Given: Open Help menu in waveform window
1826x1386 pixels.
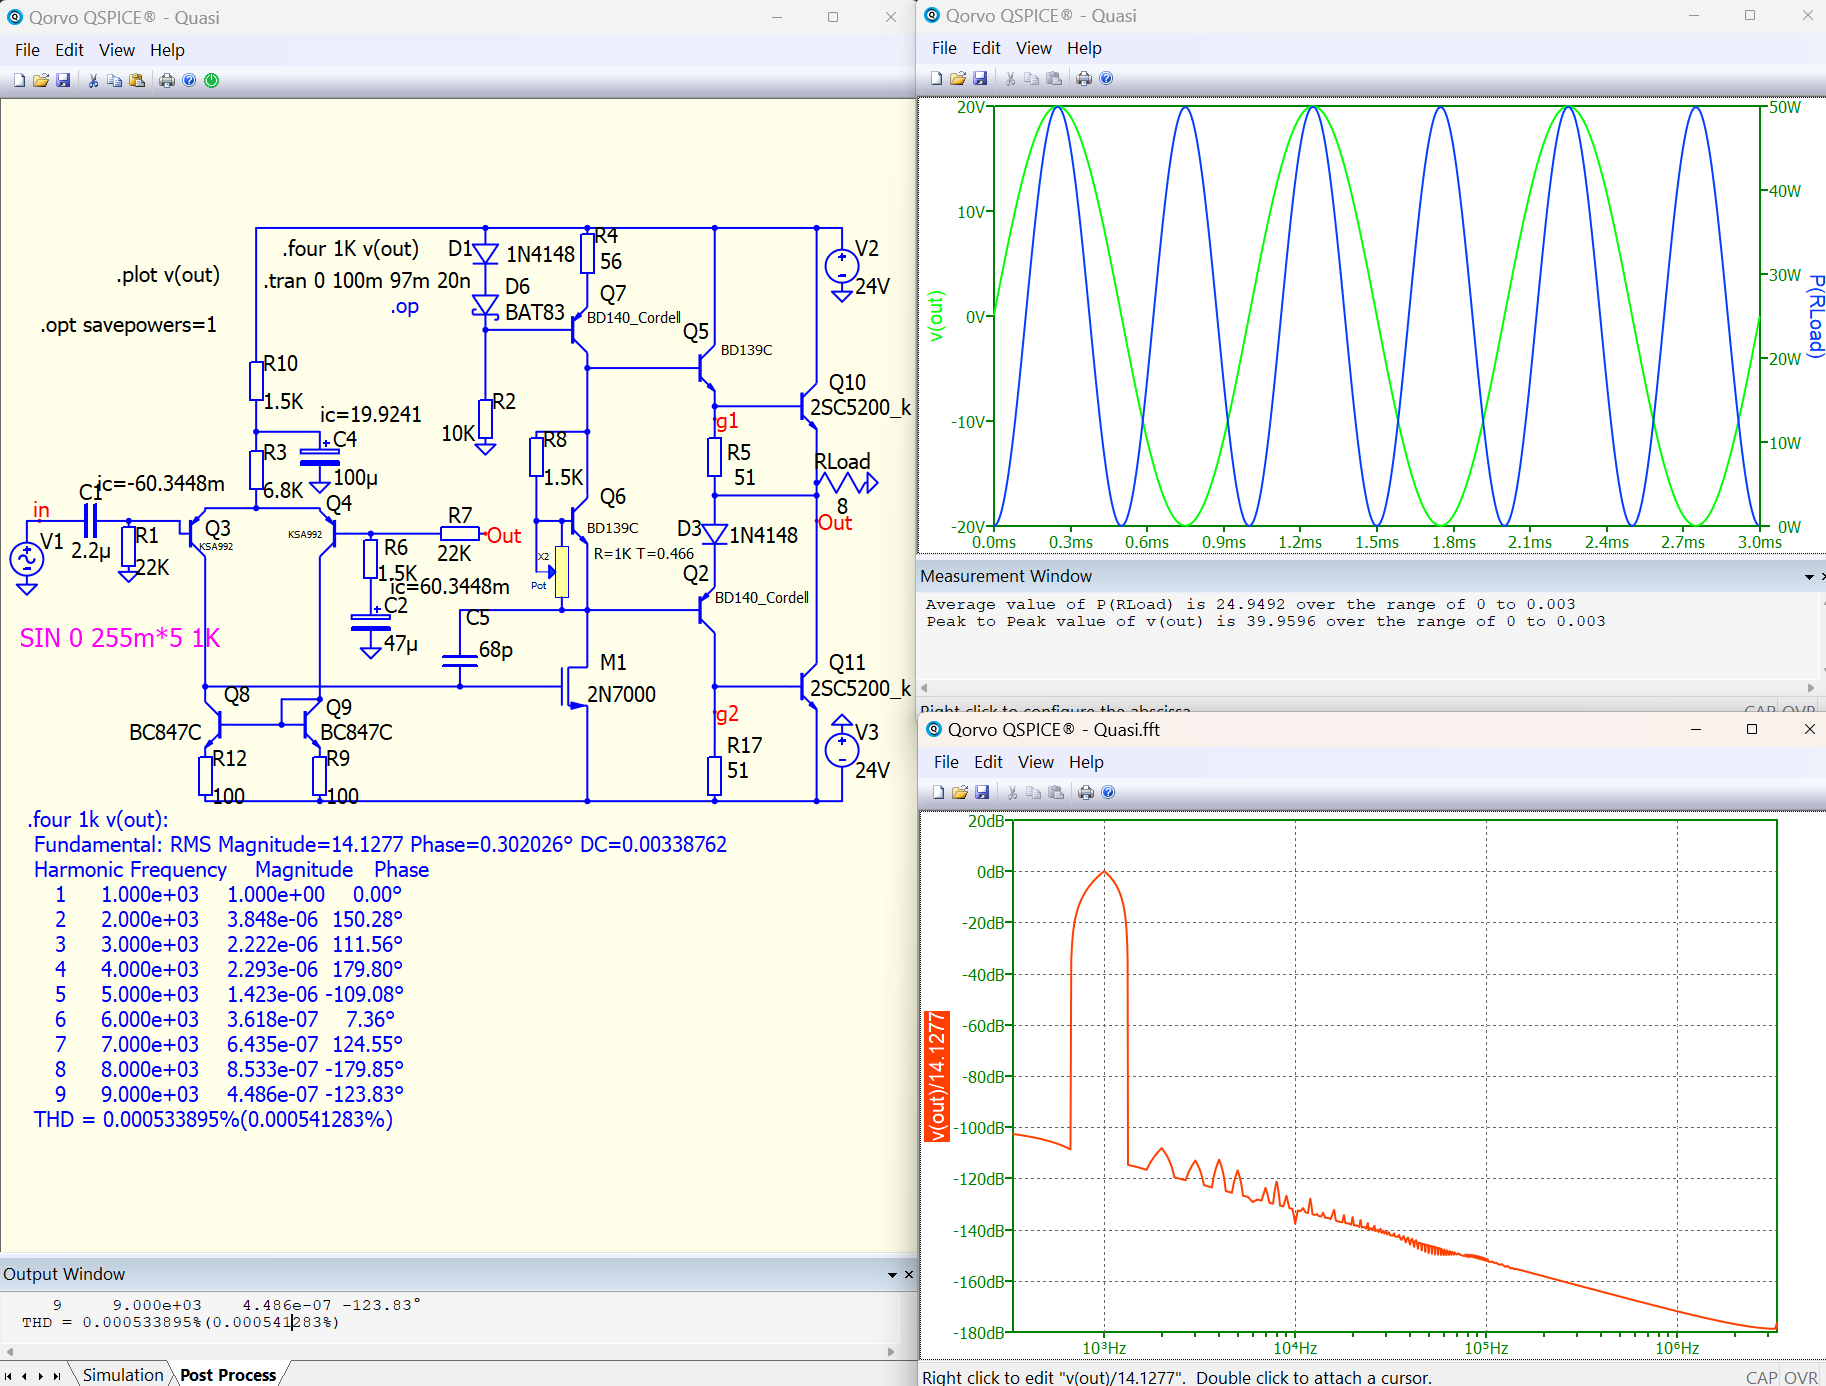Looking at the screenshot, I should coord(1084,48).
